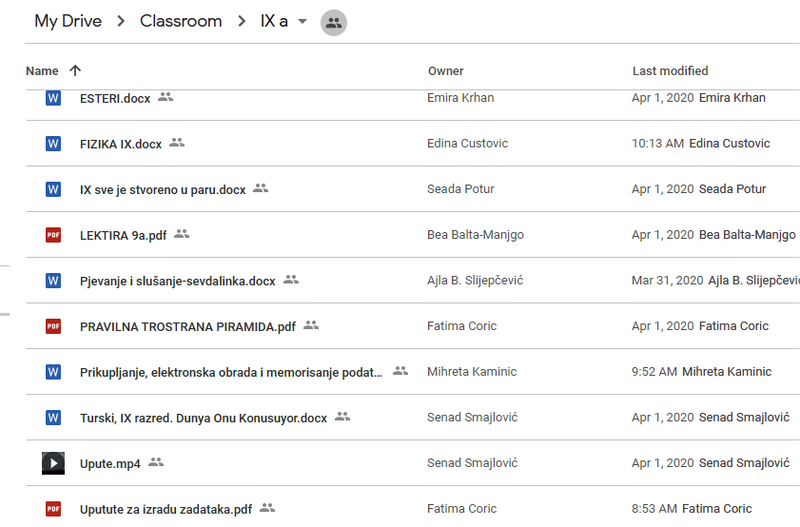This screenshot has height=527, width=800.
Task: Click the PDF icon for Uputute za izradu zadataka.pdf
Action: pos(53,509)
